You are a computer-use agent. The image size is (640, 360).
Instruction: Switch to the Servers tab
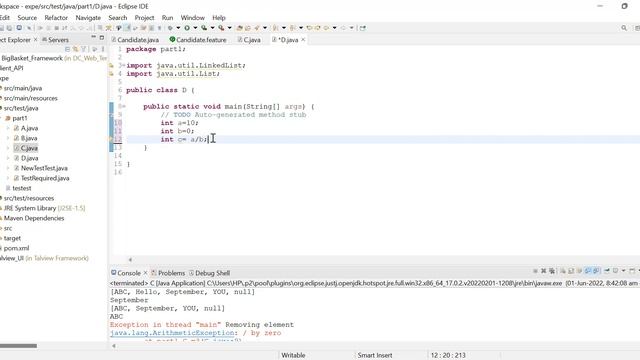pos(55,40)
